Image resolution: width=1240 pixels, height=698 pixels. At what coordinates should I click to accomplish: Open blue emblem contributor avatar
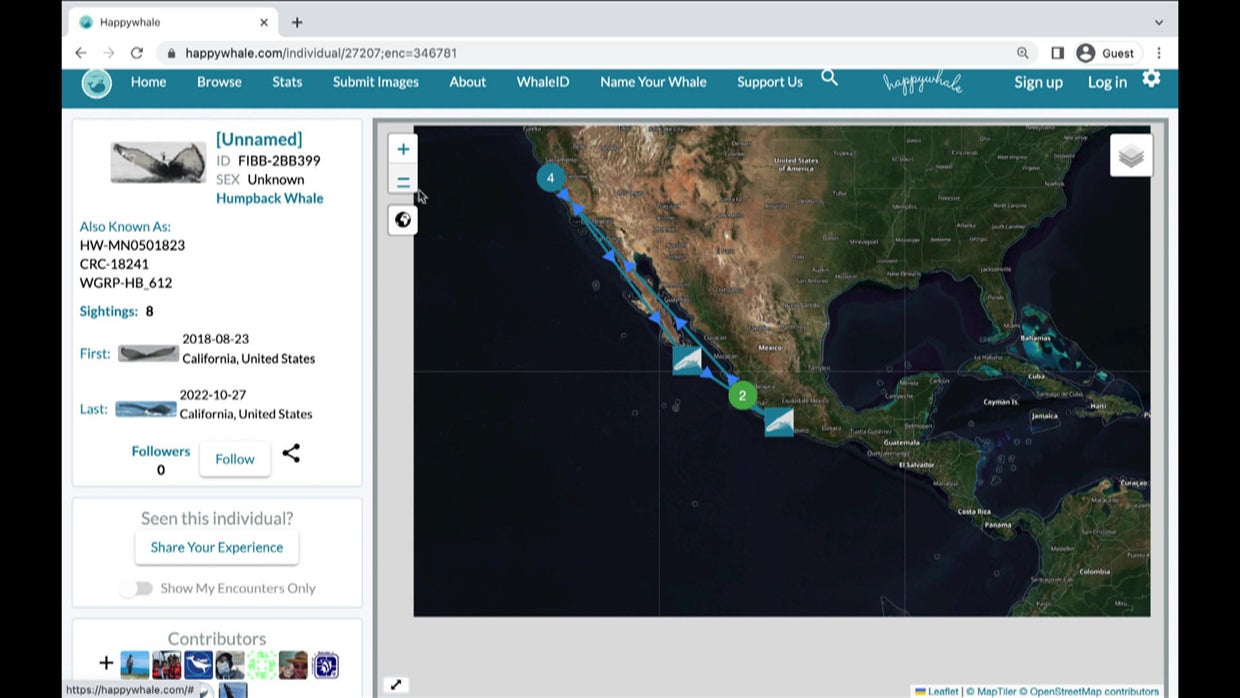325,665
